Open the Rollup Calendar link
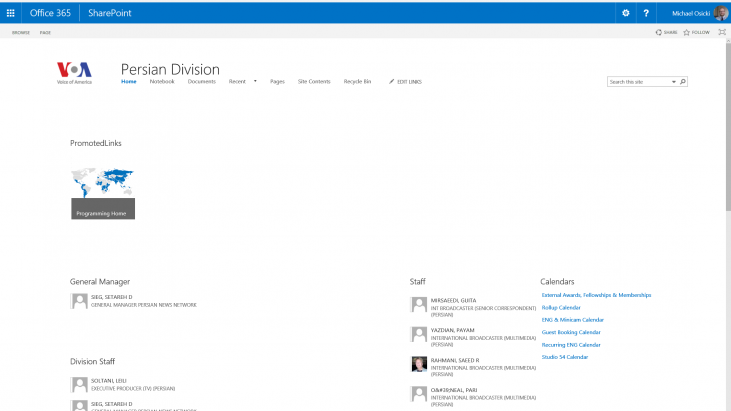The width and height of the screenshot is (731, 411). [561, 308]
